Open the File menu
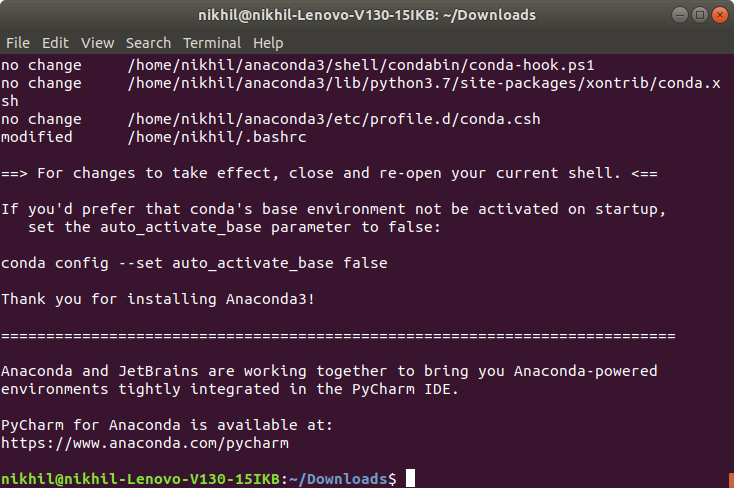Viewport: 734px width, 488px height. pos(18,43)
